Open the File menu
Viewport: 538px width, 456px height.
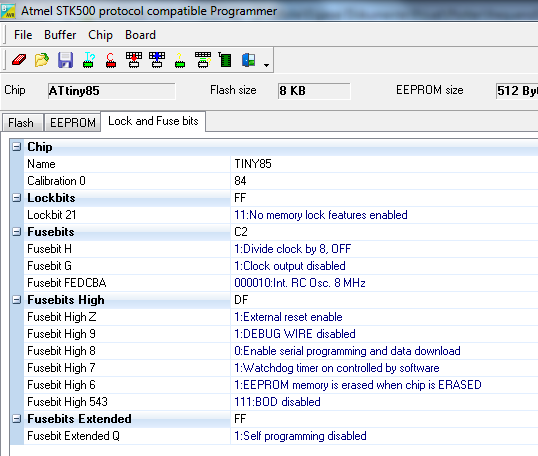coord(23,35)
